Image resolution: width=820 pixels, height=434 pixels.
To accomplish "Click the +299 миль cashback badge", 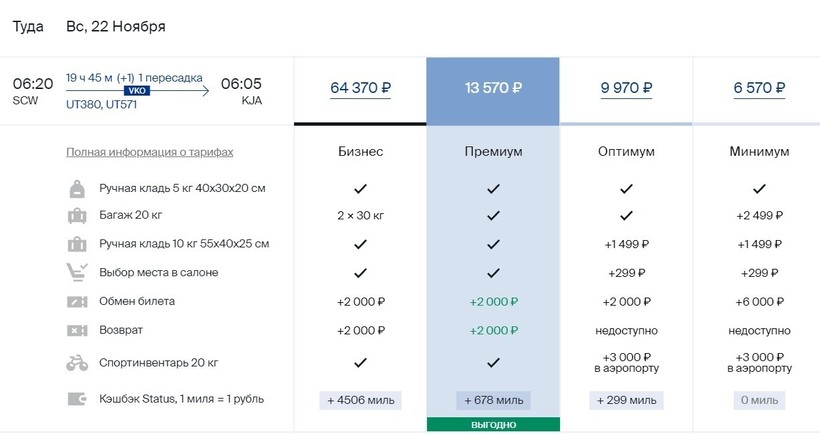I will click(x=626, y=400).
